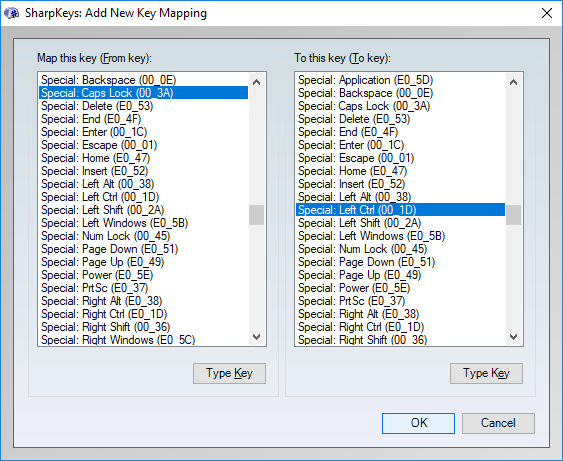Select PrtSc (E0_37) in From key list
This screenshot has width=563, height=461.
click(143, 288)
